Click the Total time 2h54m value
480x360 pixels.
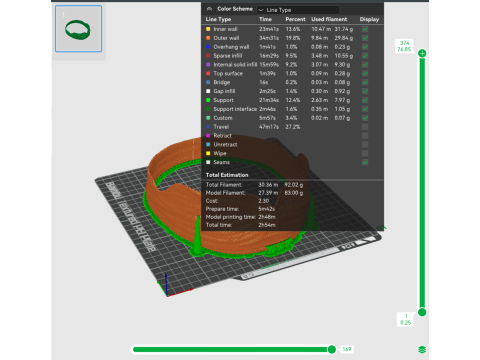point(267,225)
